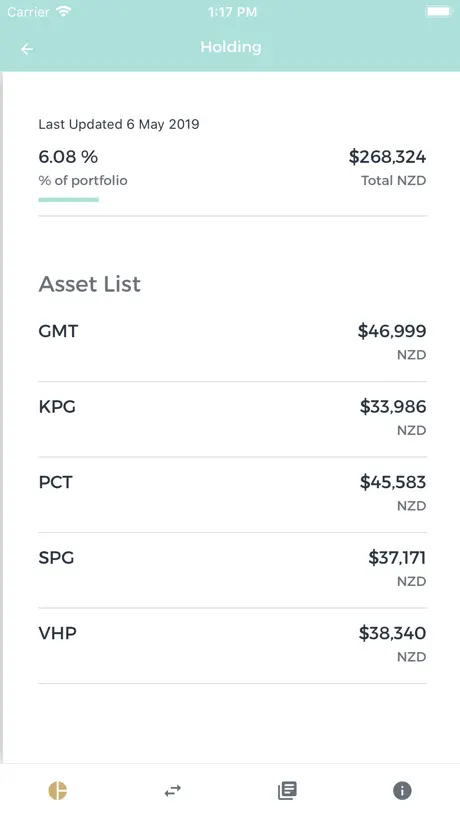
Task: Tap the $38,340 VHP value
Action: 392,633
